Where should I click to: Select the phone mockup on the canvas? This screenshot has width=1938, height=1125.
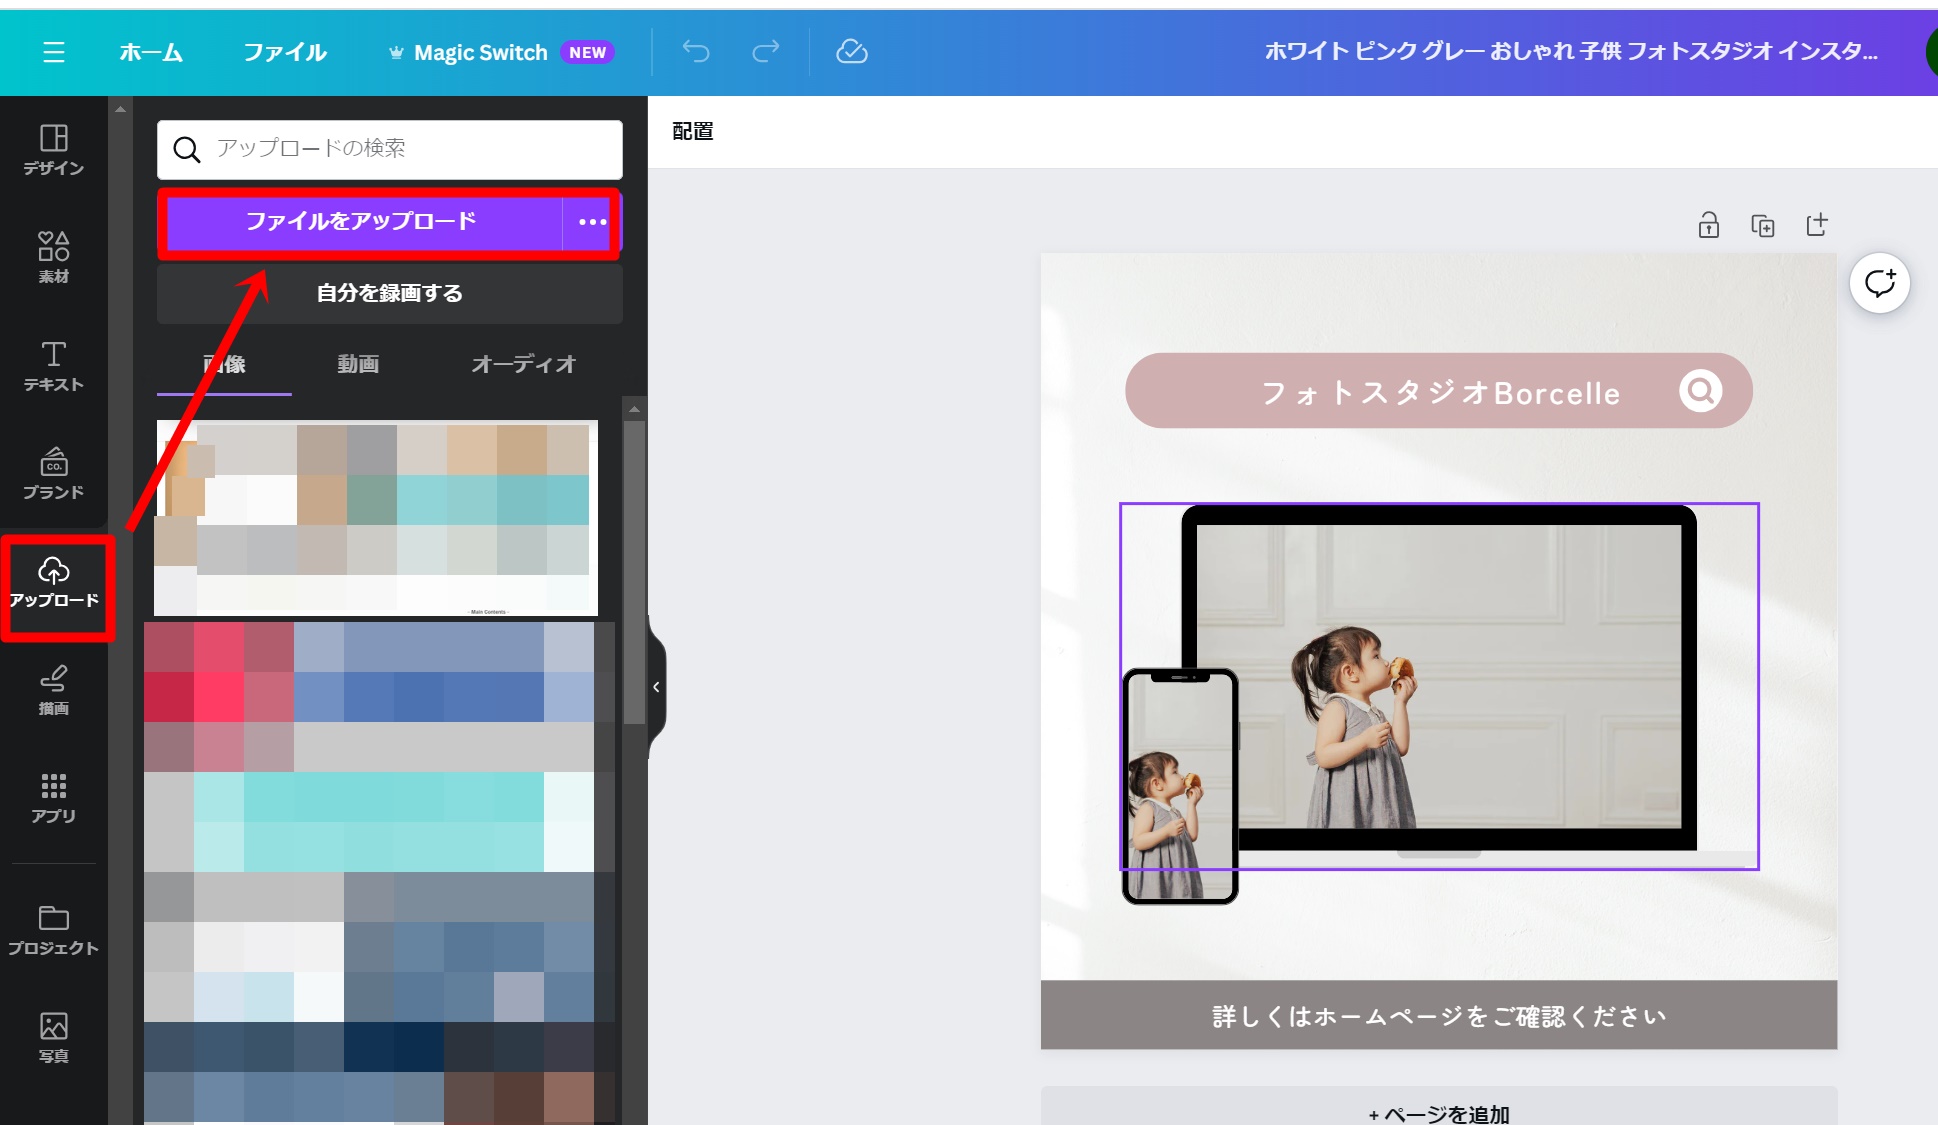pyautogui.click(x=1180, y=786)
